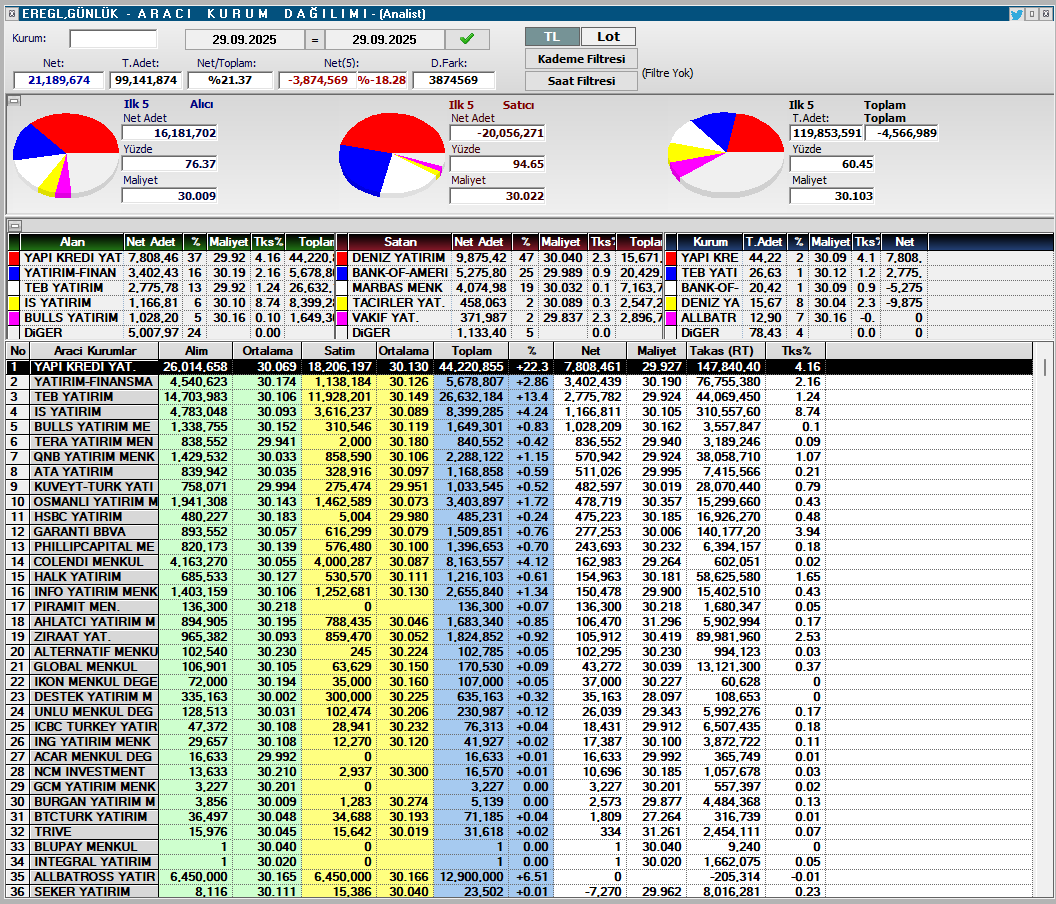Screen dimensions: 1056x904
Task: Click the end date field right of equals button
Action: pos(385,40)
